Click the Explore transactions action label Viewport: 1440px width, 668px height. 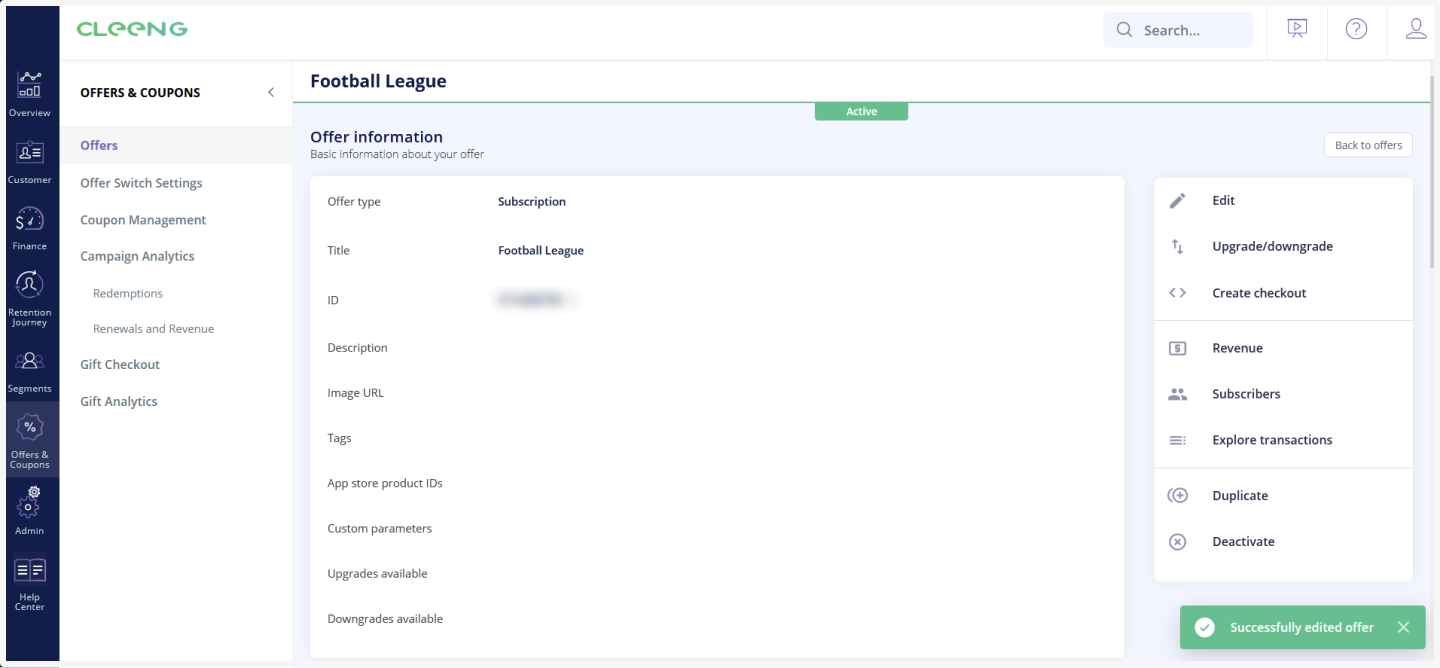(1272, 440)
